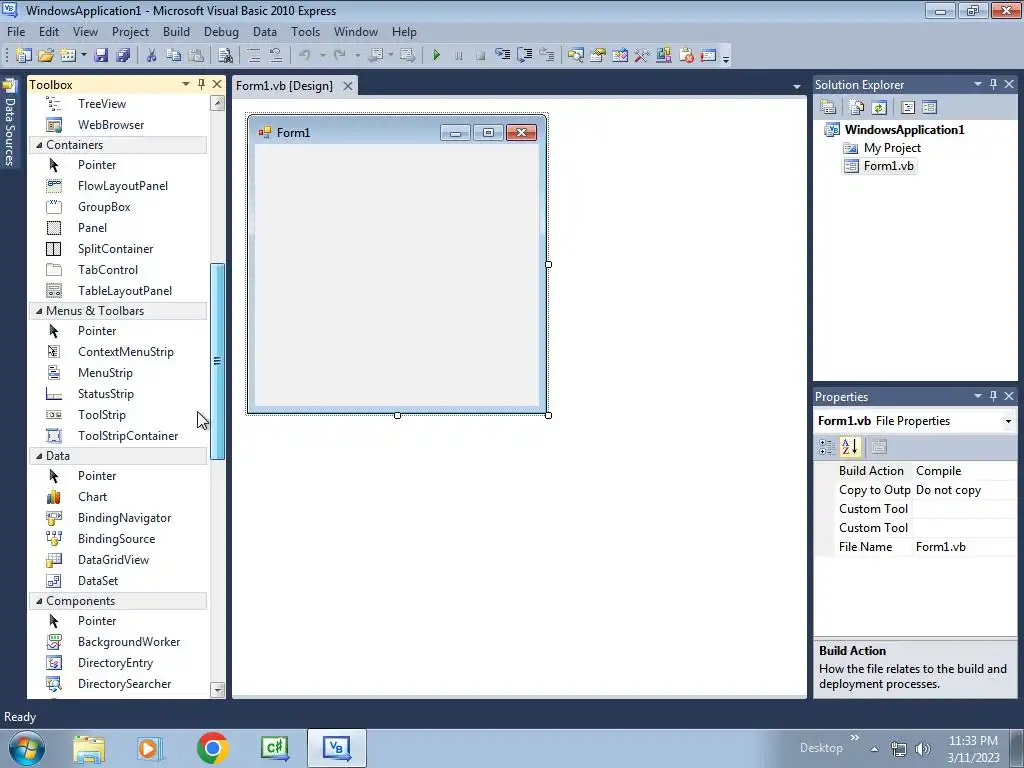
Task: Open the Project menu
Action: click(130, 32)
